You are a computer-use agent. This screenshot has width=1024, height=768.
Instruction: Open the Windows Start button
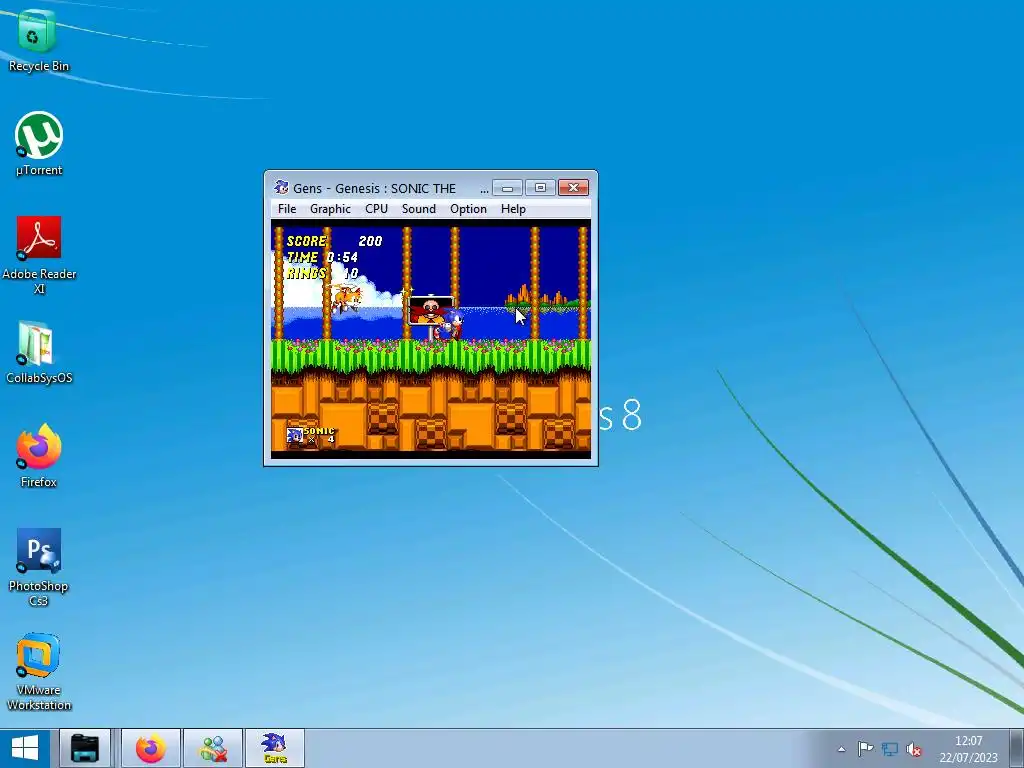click(25, 748)
